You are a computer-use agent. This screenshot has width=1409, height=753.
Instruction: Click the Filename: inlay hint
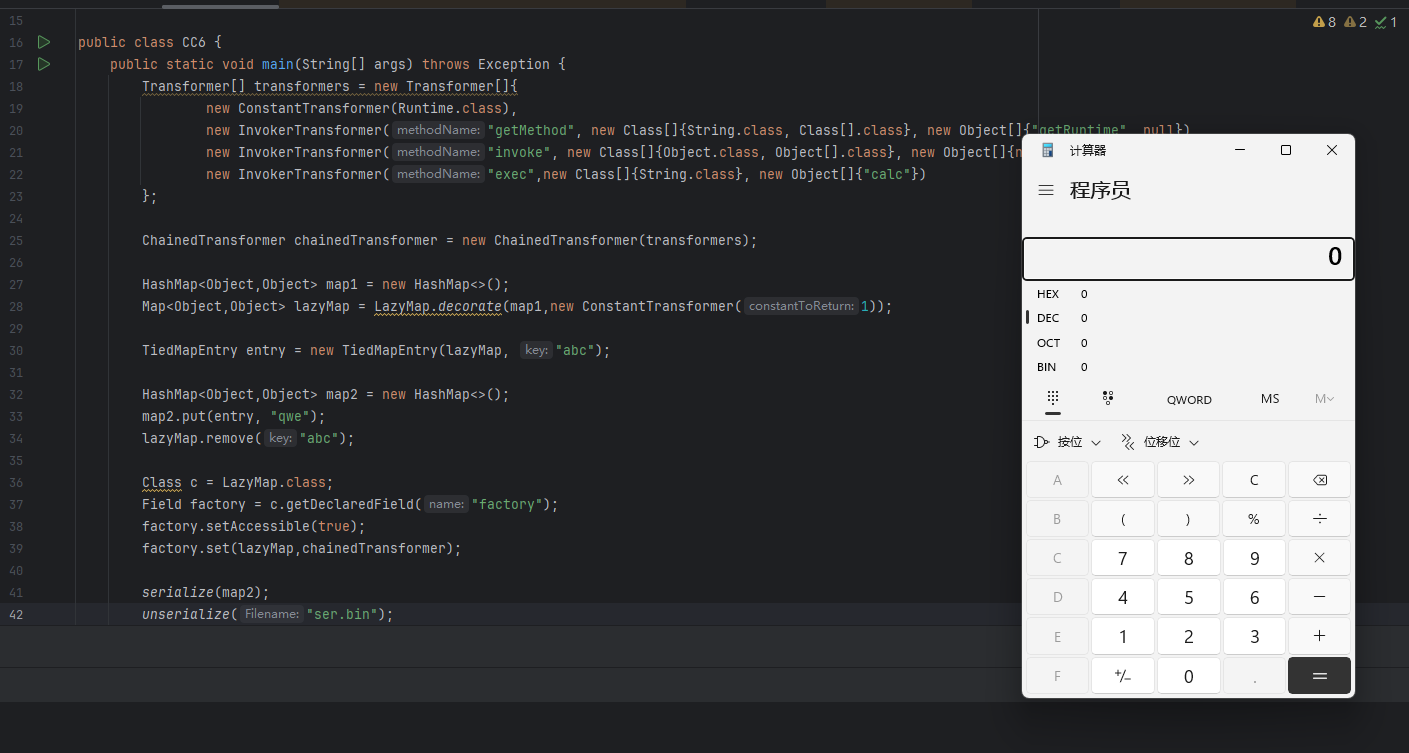click(272, 614)
